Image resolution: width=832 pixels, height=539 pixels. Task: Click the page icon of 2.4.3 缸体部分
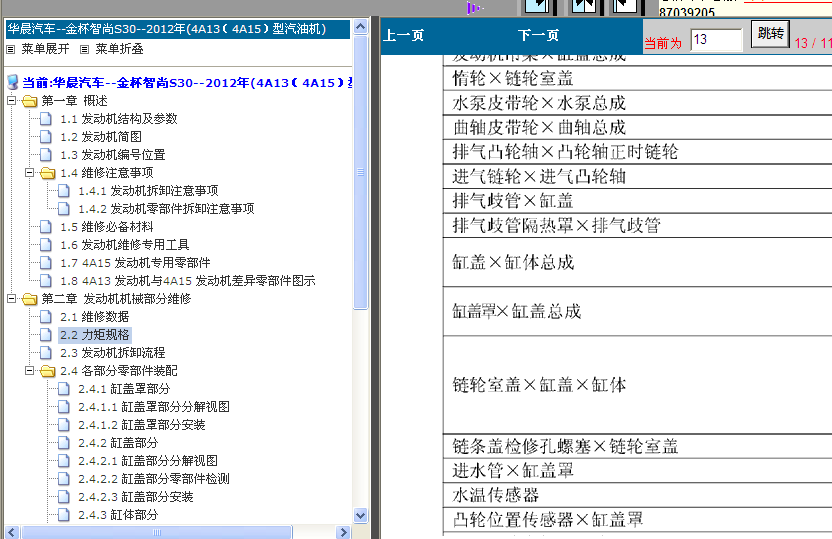64,515
